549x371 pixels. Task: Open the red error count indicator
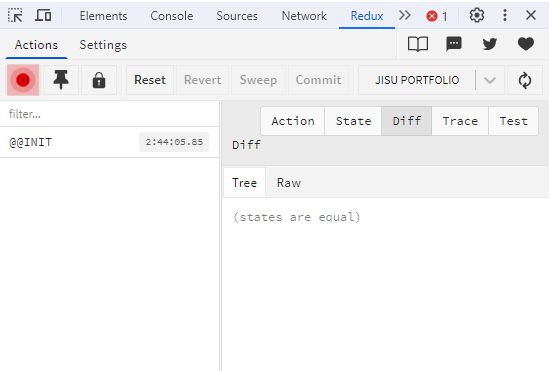pyautogui.click(x=436, y=16)
